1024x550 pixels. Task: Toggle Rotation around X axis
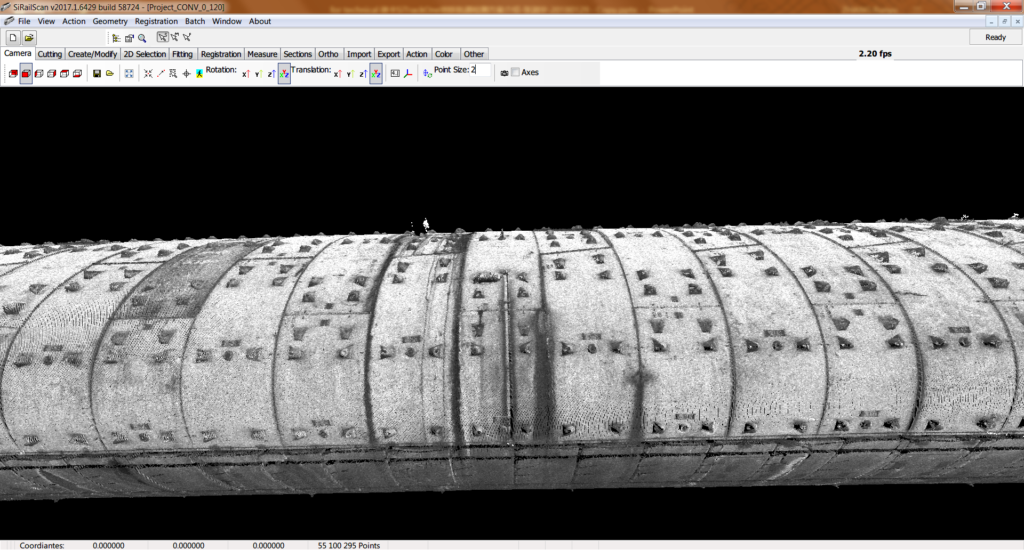click(245, 73)
